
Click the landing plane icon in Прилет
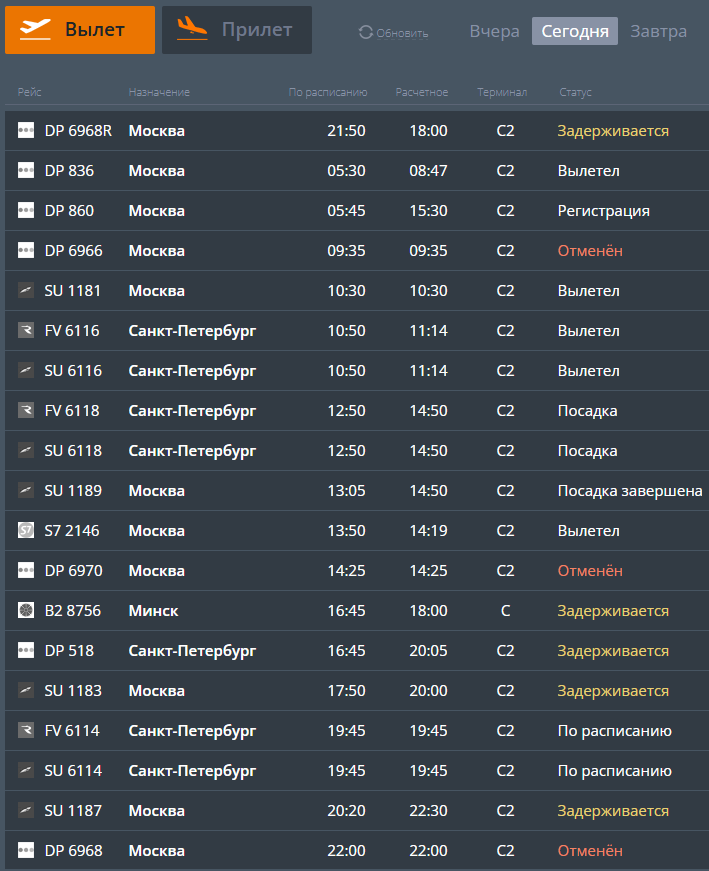click(192, 28)
